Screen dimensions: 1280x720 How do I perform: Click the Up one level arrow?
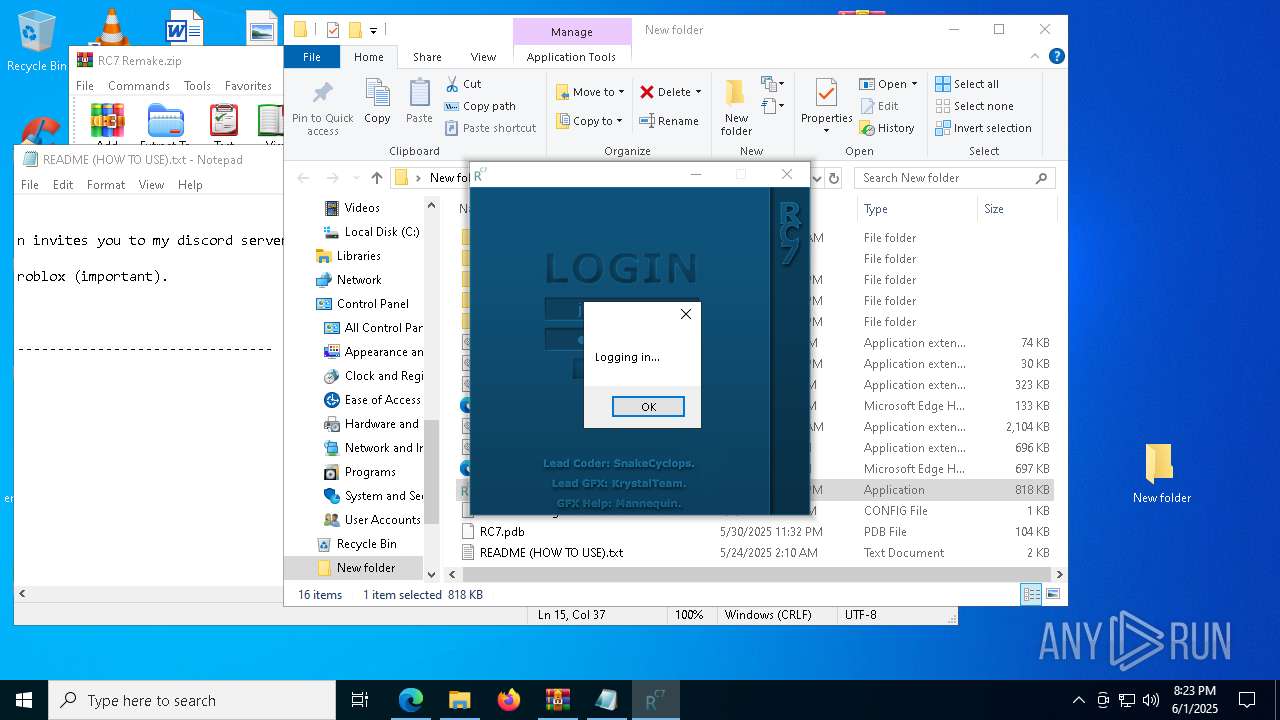(x=376, y=178)
